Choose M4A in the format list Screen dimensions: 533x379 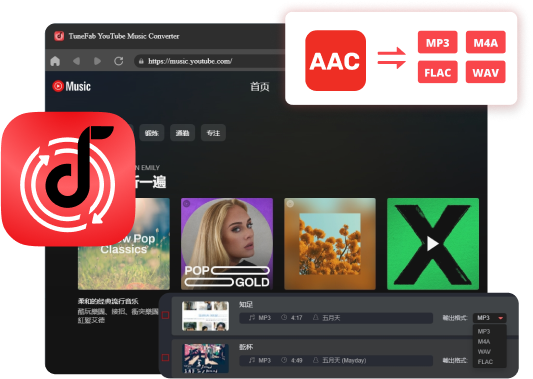click(484, 342)
